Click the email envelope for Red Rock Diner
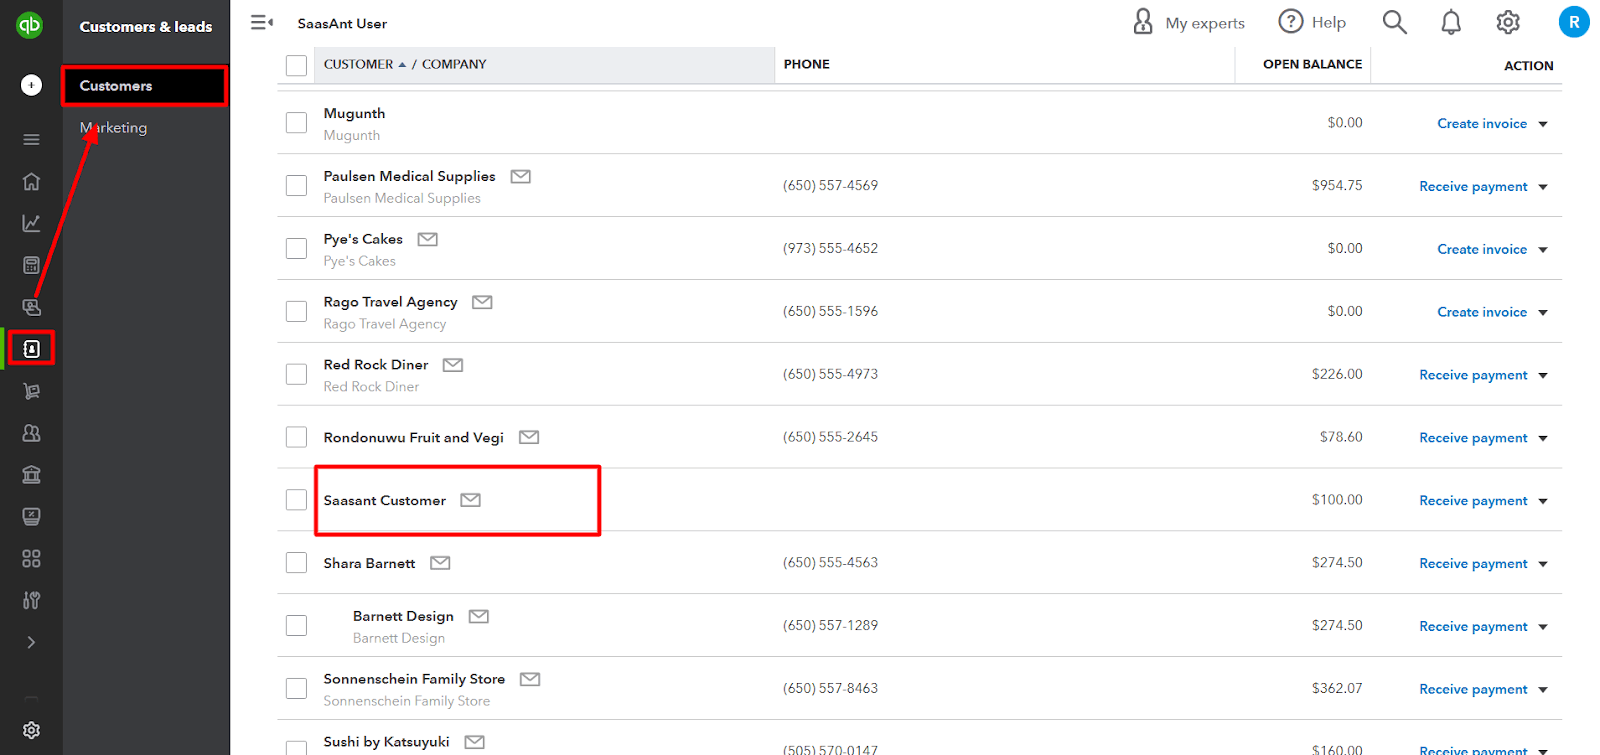1600x755 pixels. coord(453,365)
